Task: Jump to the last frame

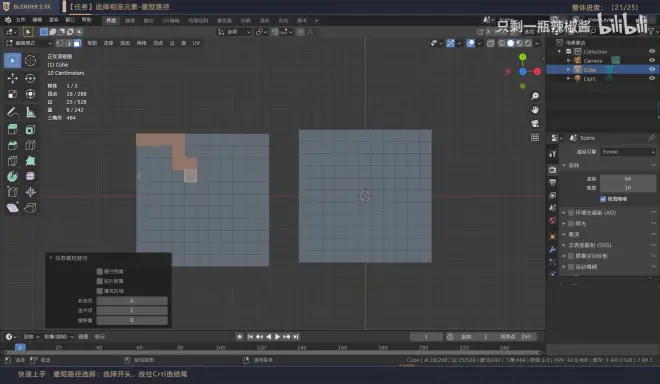Action: [x=296, y=336]
